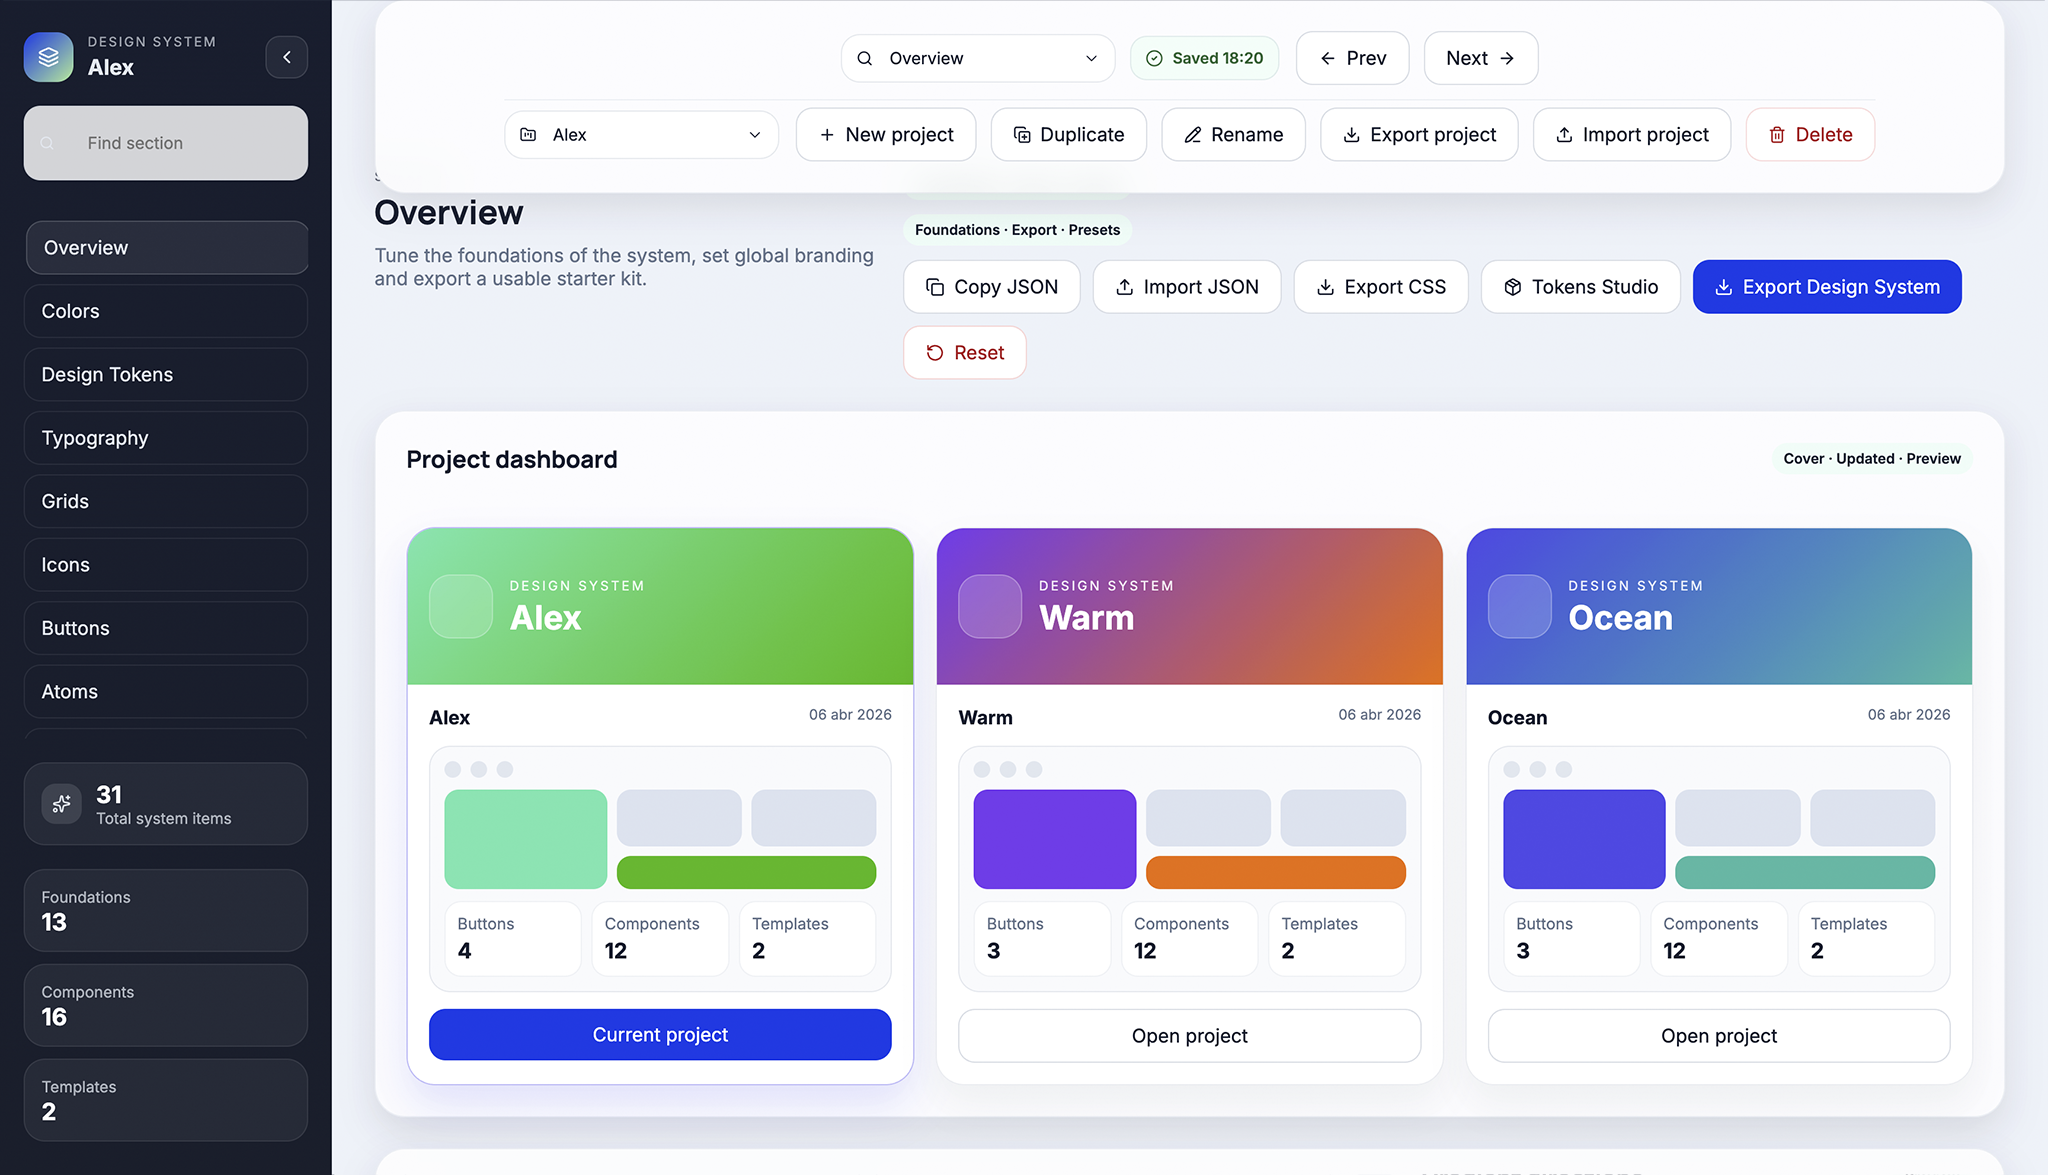Open the Design Tokens section

point(166,375)
